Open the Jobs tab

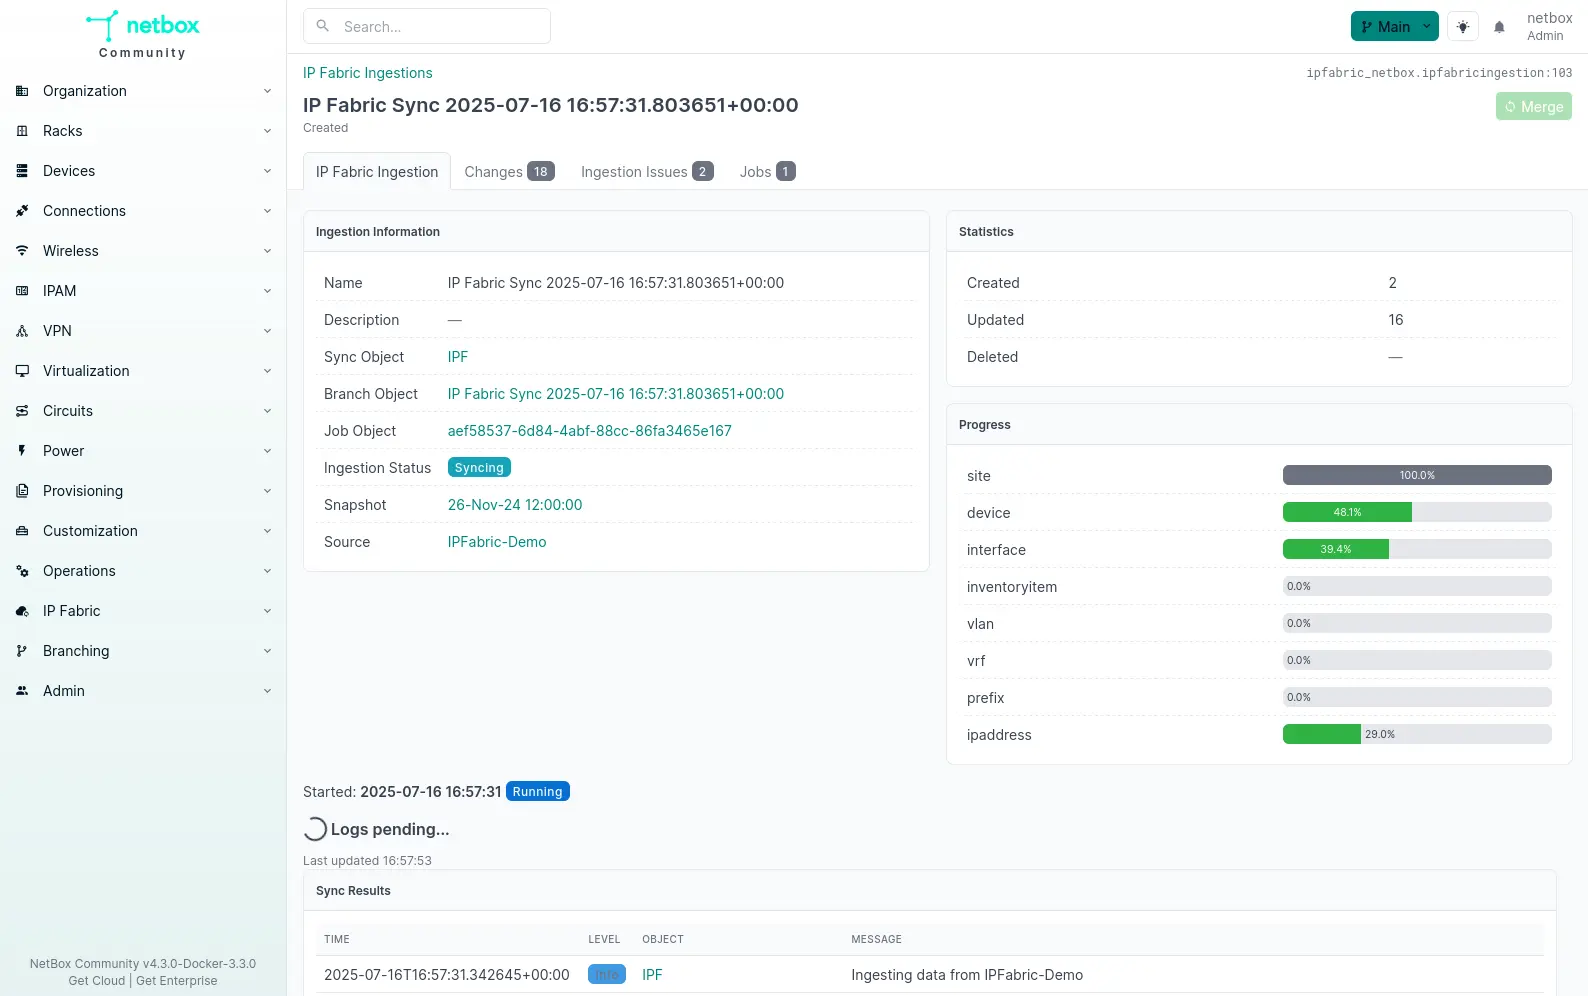tap(766, 172)
